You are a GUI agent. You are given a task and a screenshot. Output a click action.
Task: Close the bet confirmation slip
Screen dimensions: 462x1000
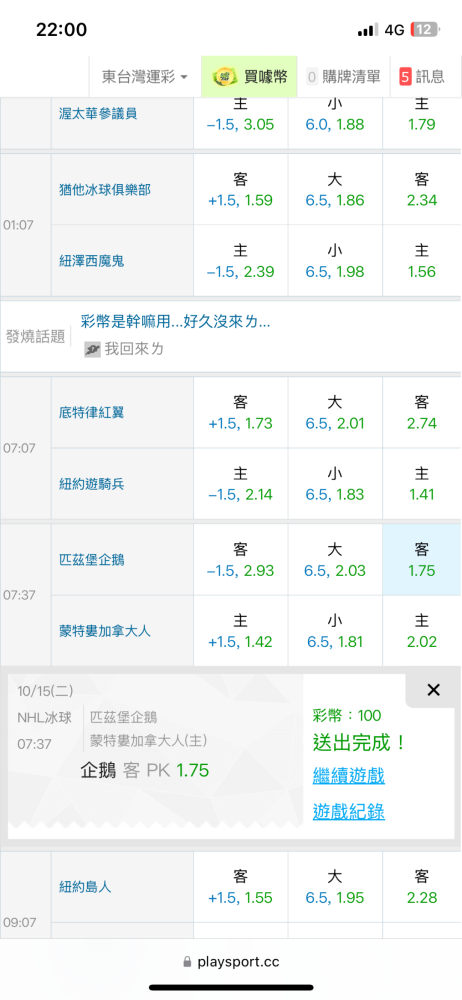433,689
